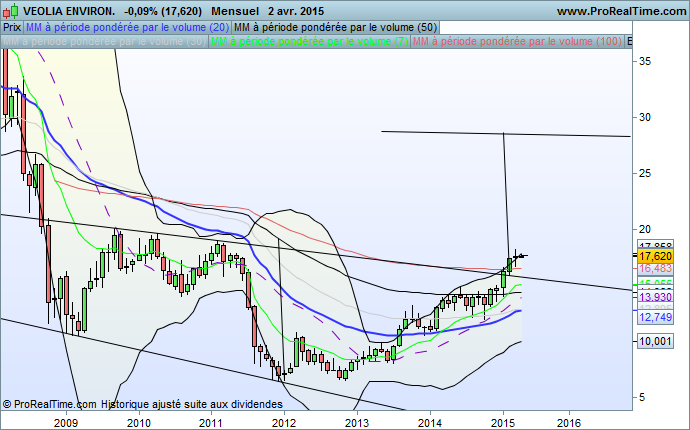Click the Historique ajusté suite aux dividendes note

(192, 404)
